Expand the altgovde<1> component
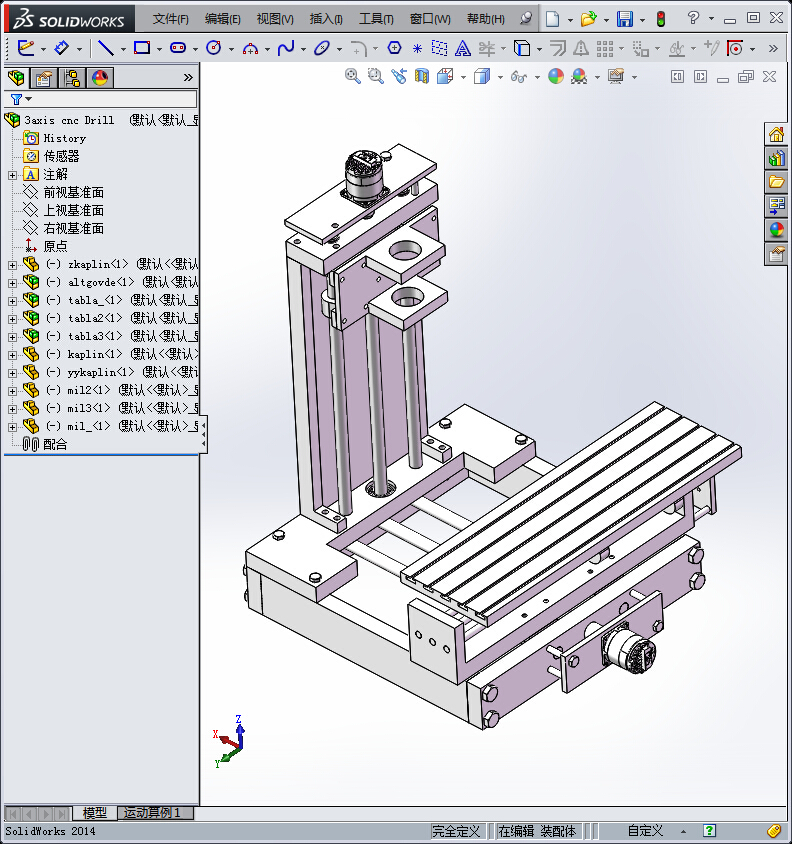792x844 pixels. 12,283
